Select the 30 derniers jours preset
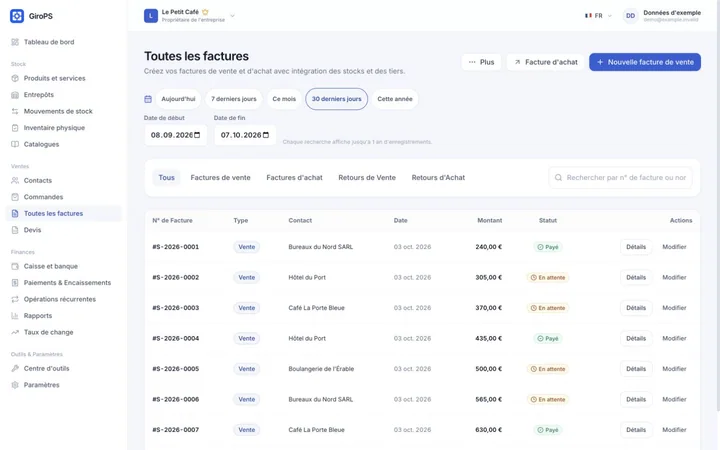 pyautogui.click(x=337, y=99)
